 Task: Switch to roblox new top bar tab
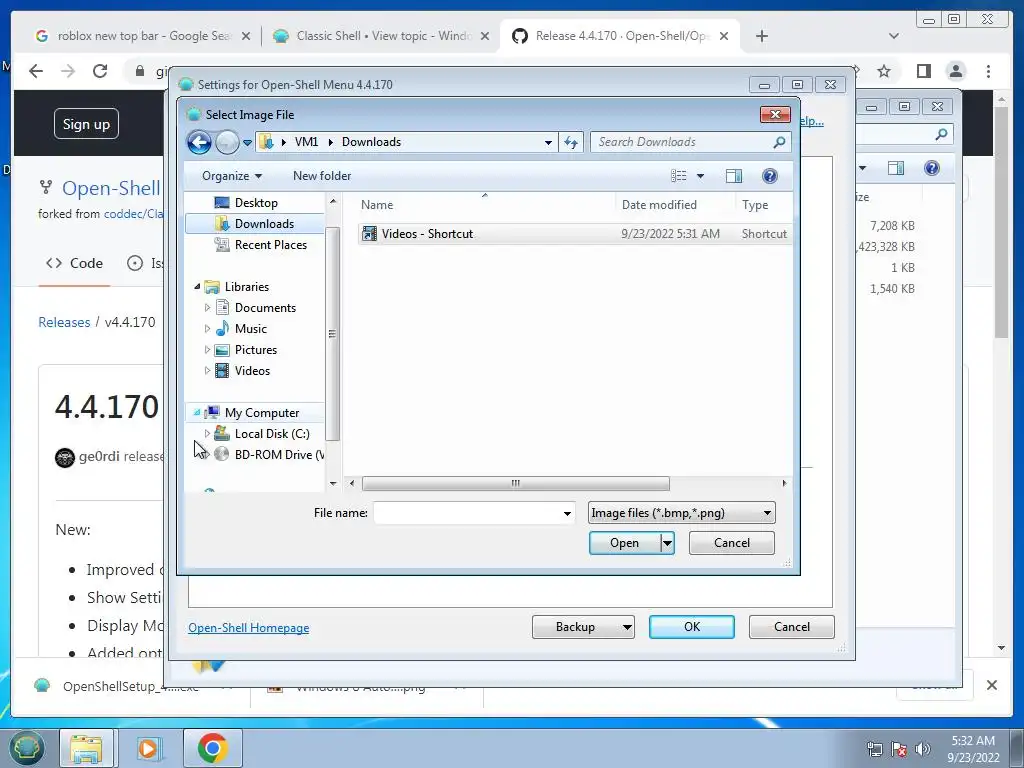[x=142, y=36]
